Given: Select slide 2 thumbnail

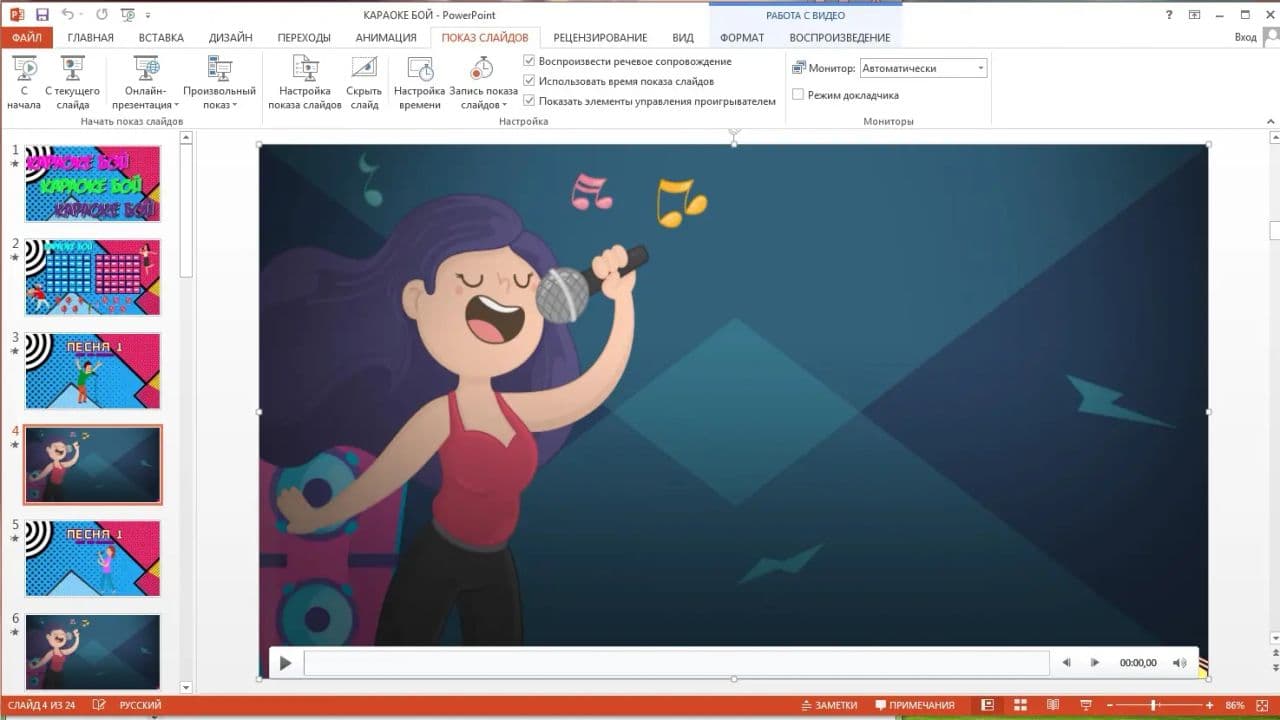Looking at the screenshot, I should [92, 277].
